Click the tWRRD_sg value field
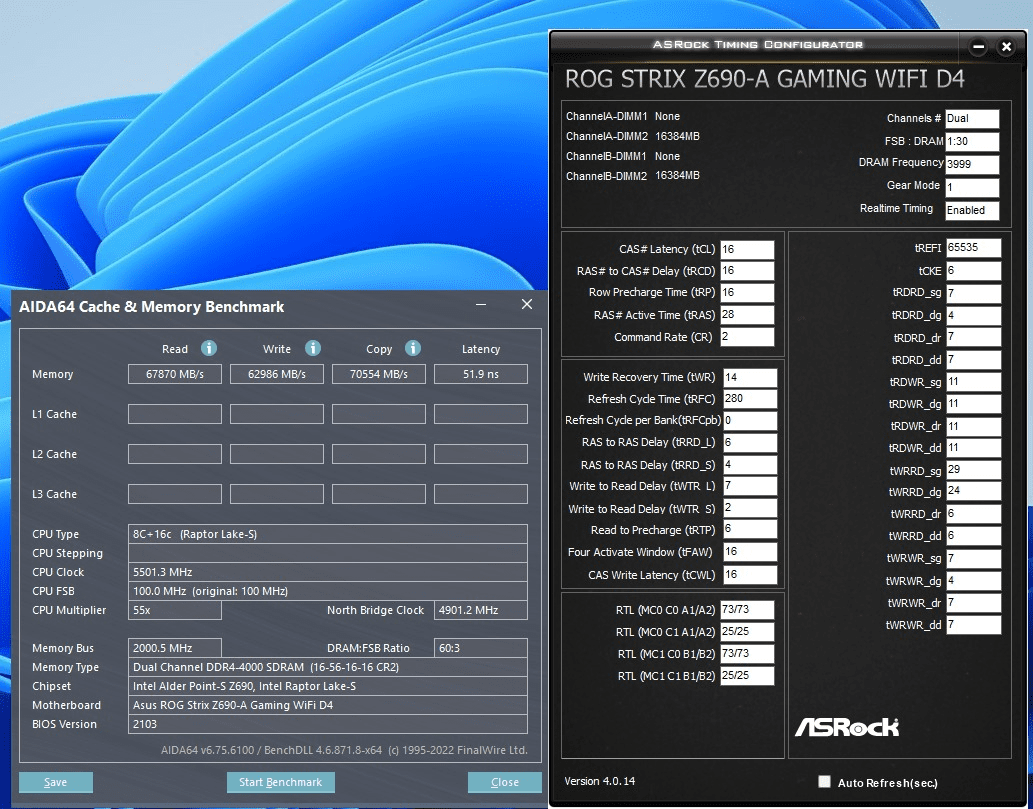 974,470
